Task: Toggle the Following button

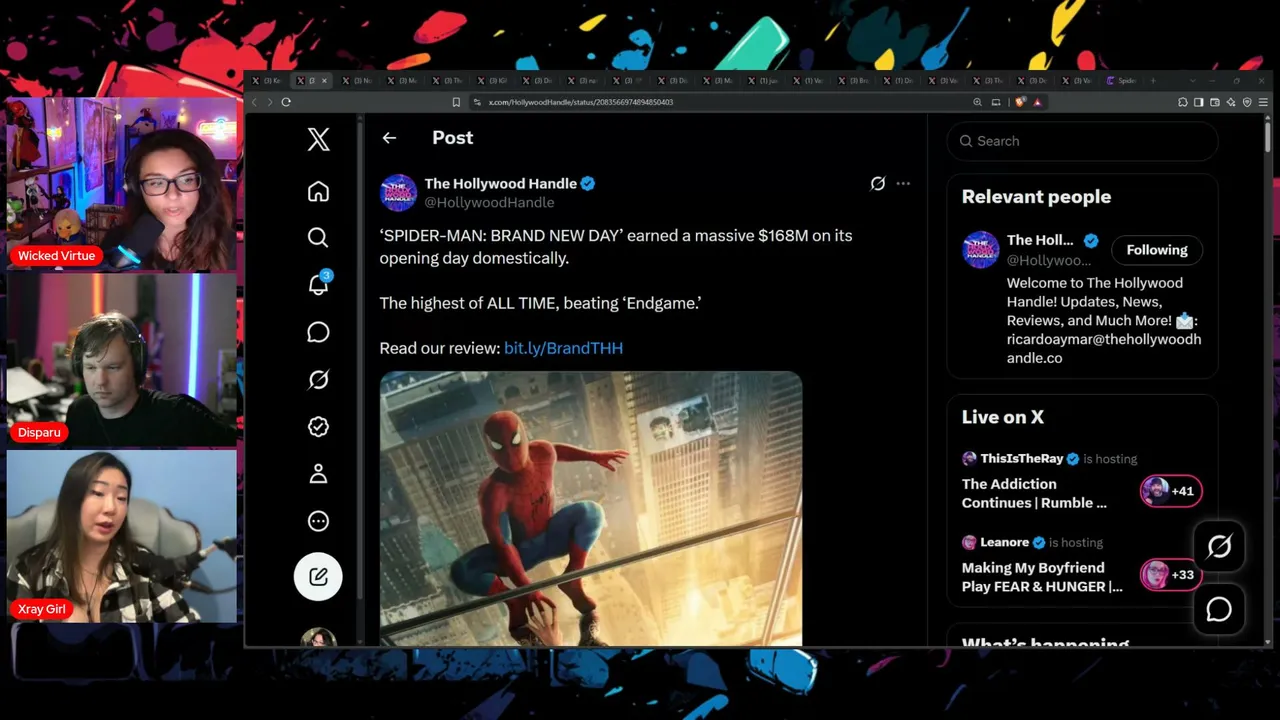Action: tap(1157, 250)
